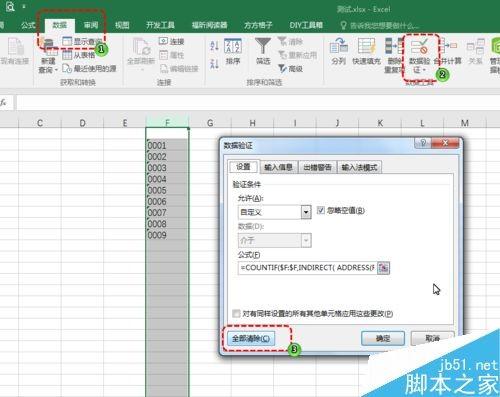This screenshot has height=397, width=500.
Task: Click the tell-me lightbulb search box
Action: click(379, 25)
